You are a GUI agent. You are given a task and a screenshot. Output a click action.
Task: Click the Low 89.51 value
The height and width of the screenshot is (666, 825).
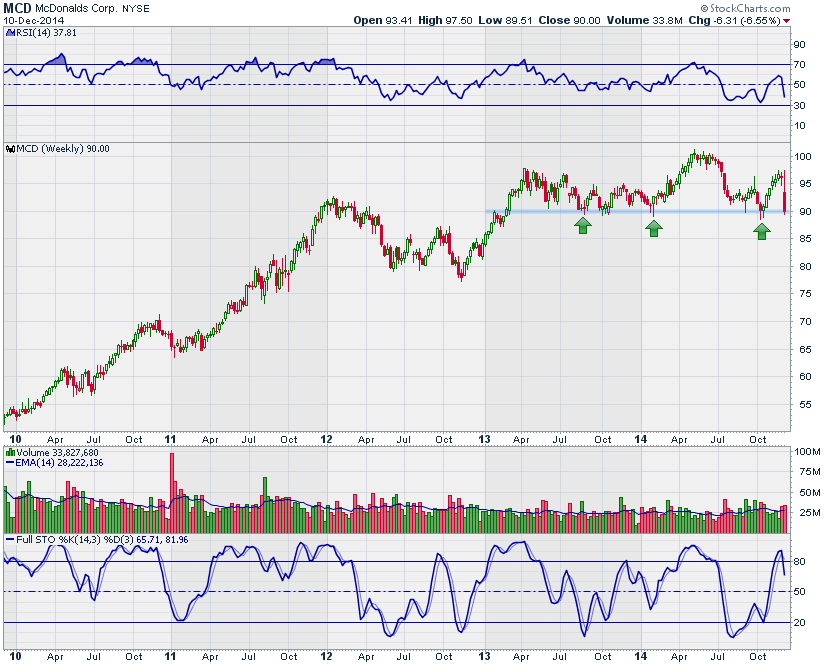(505, 21)
